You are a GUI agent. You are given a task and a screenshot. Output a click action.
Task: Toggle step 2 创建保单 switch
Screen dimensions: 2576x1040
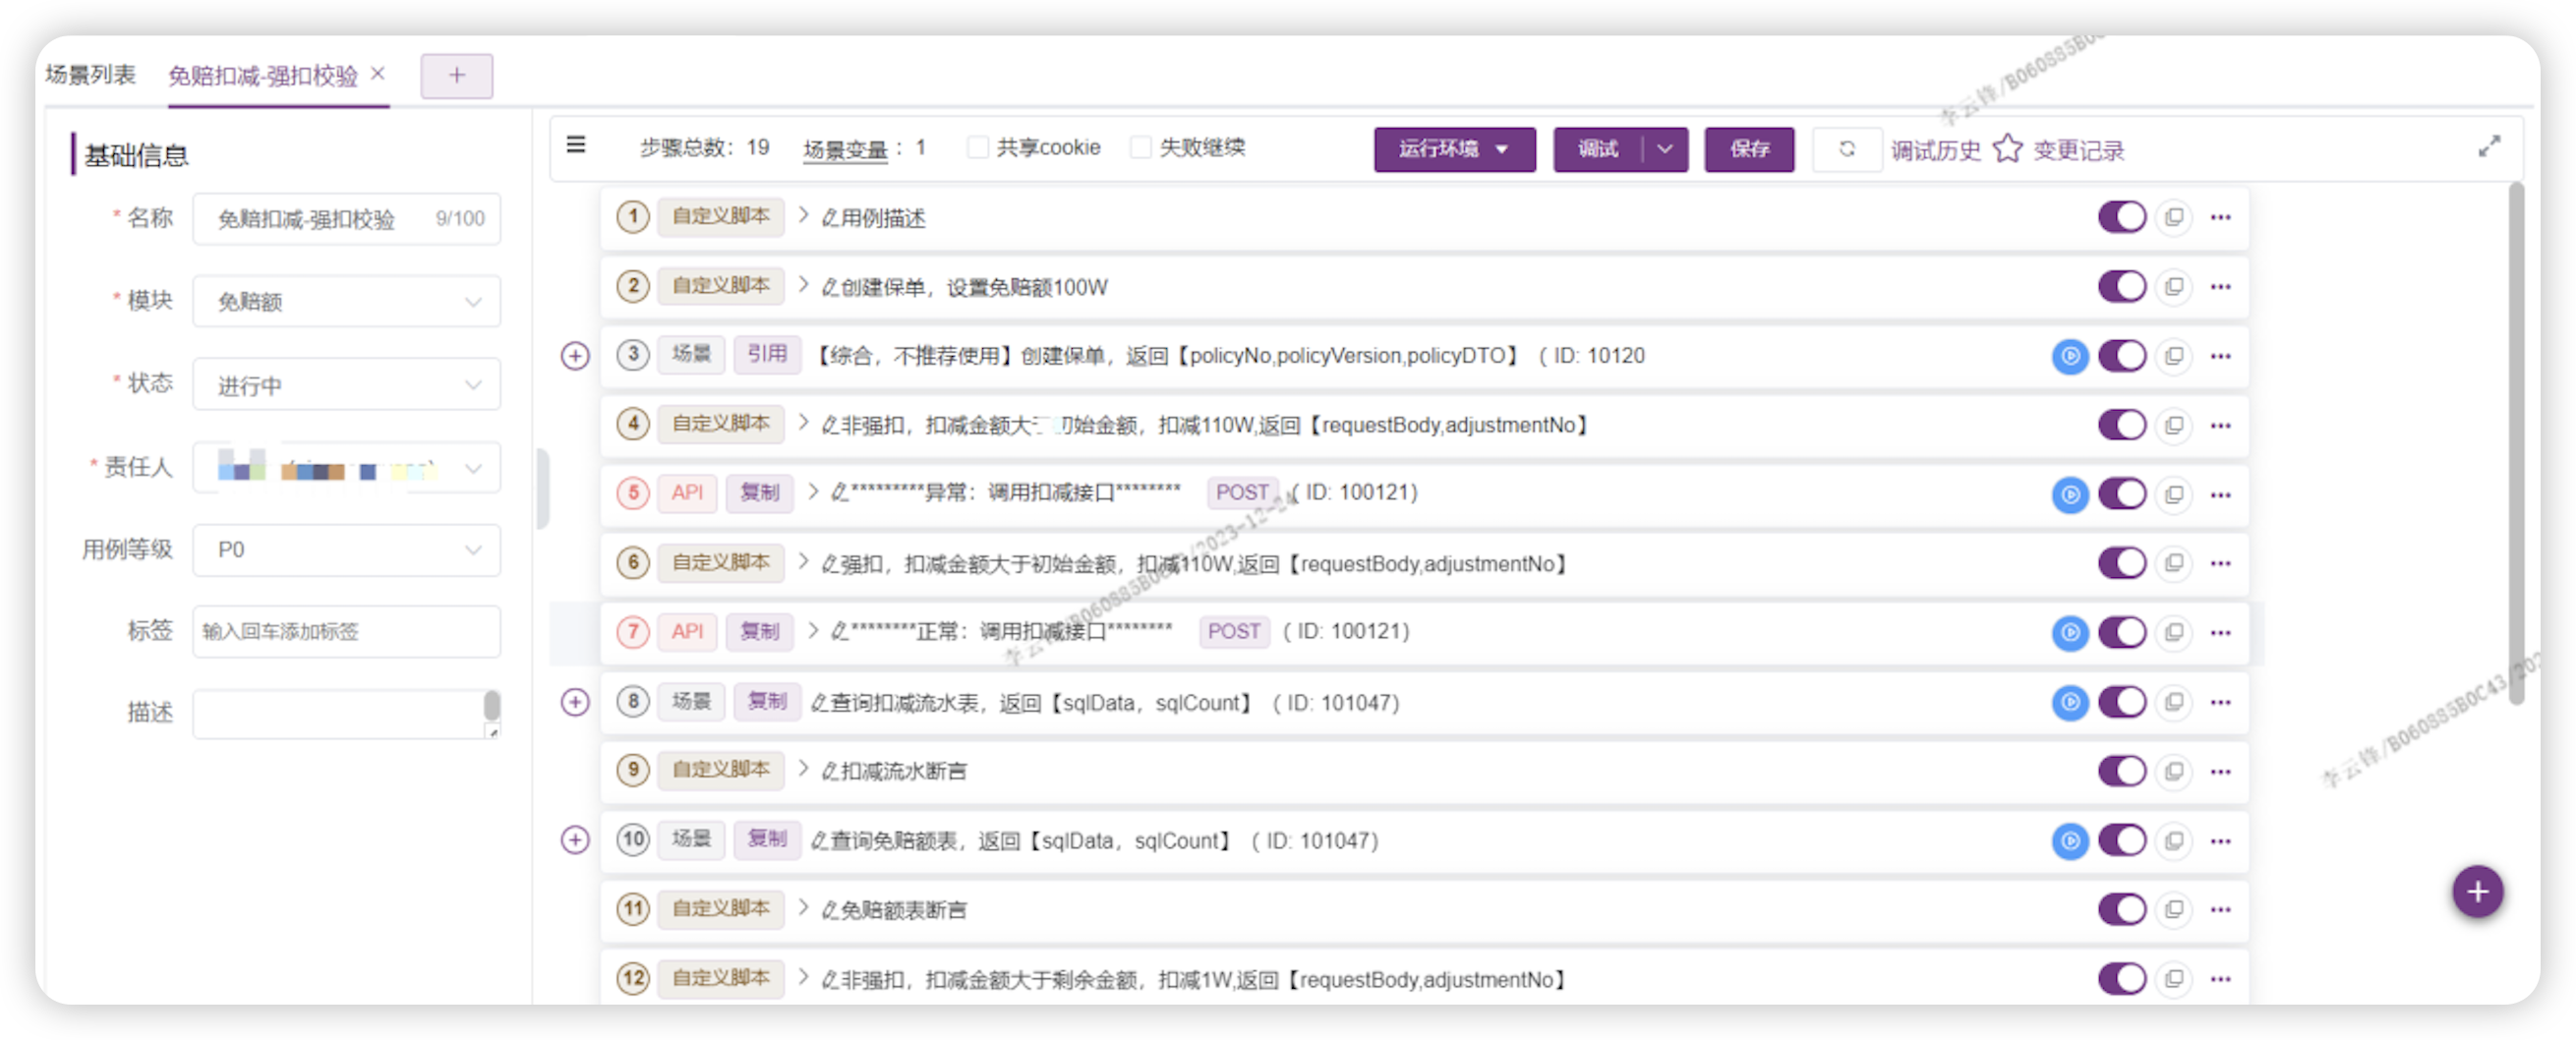pyautogui.click(x=2122, y=287)
